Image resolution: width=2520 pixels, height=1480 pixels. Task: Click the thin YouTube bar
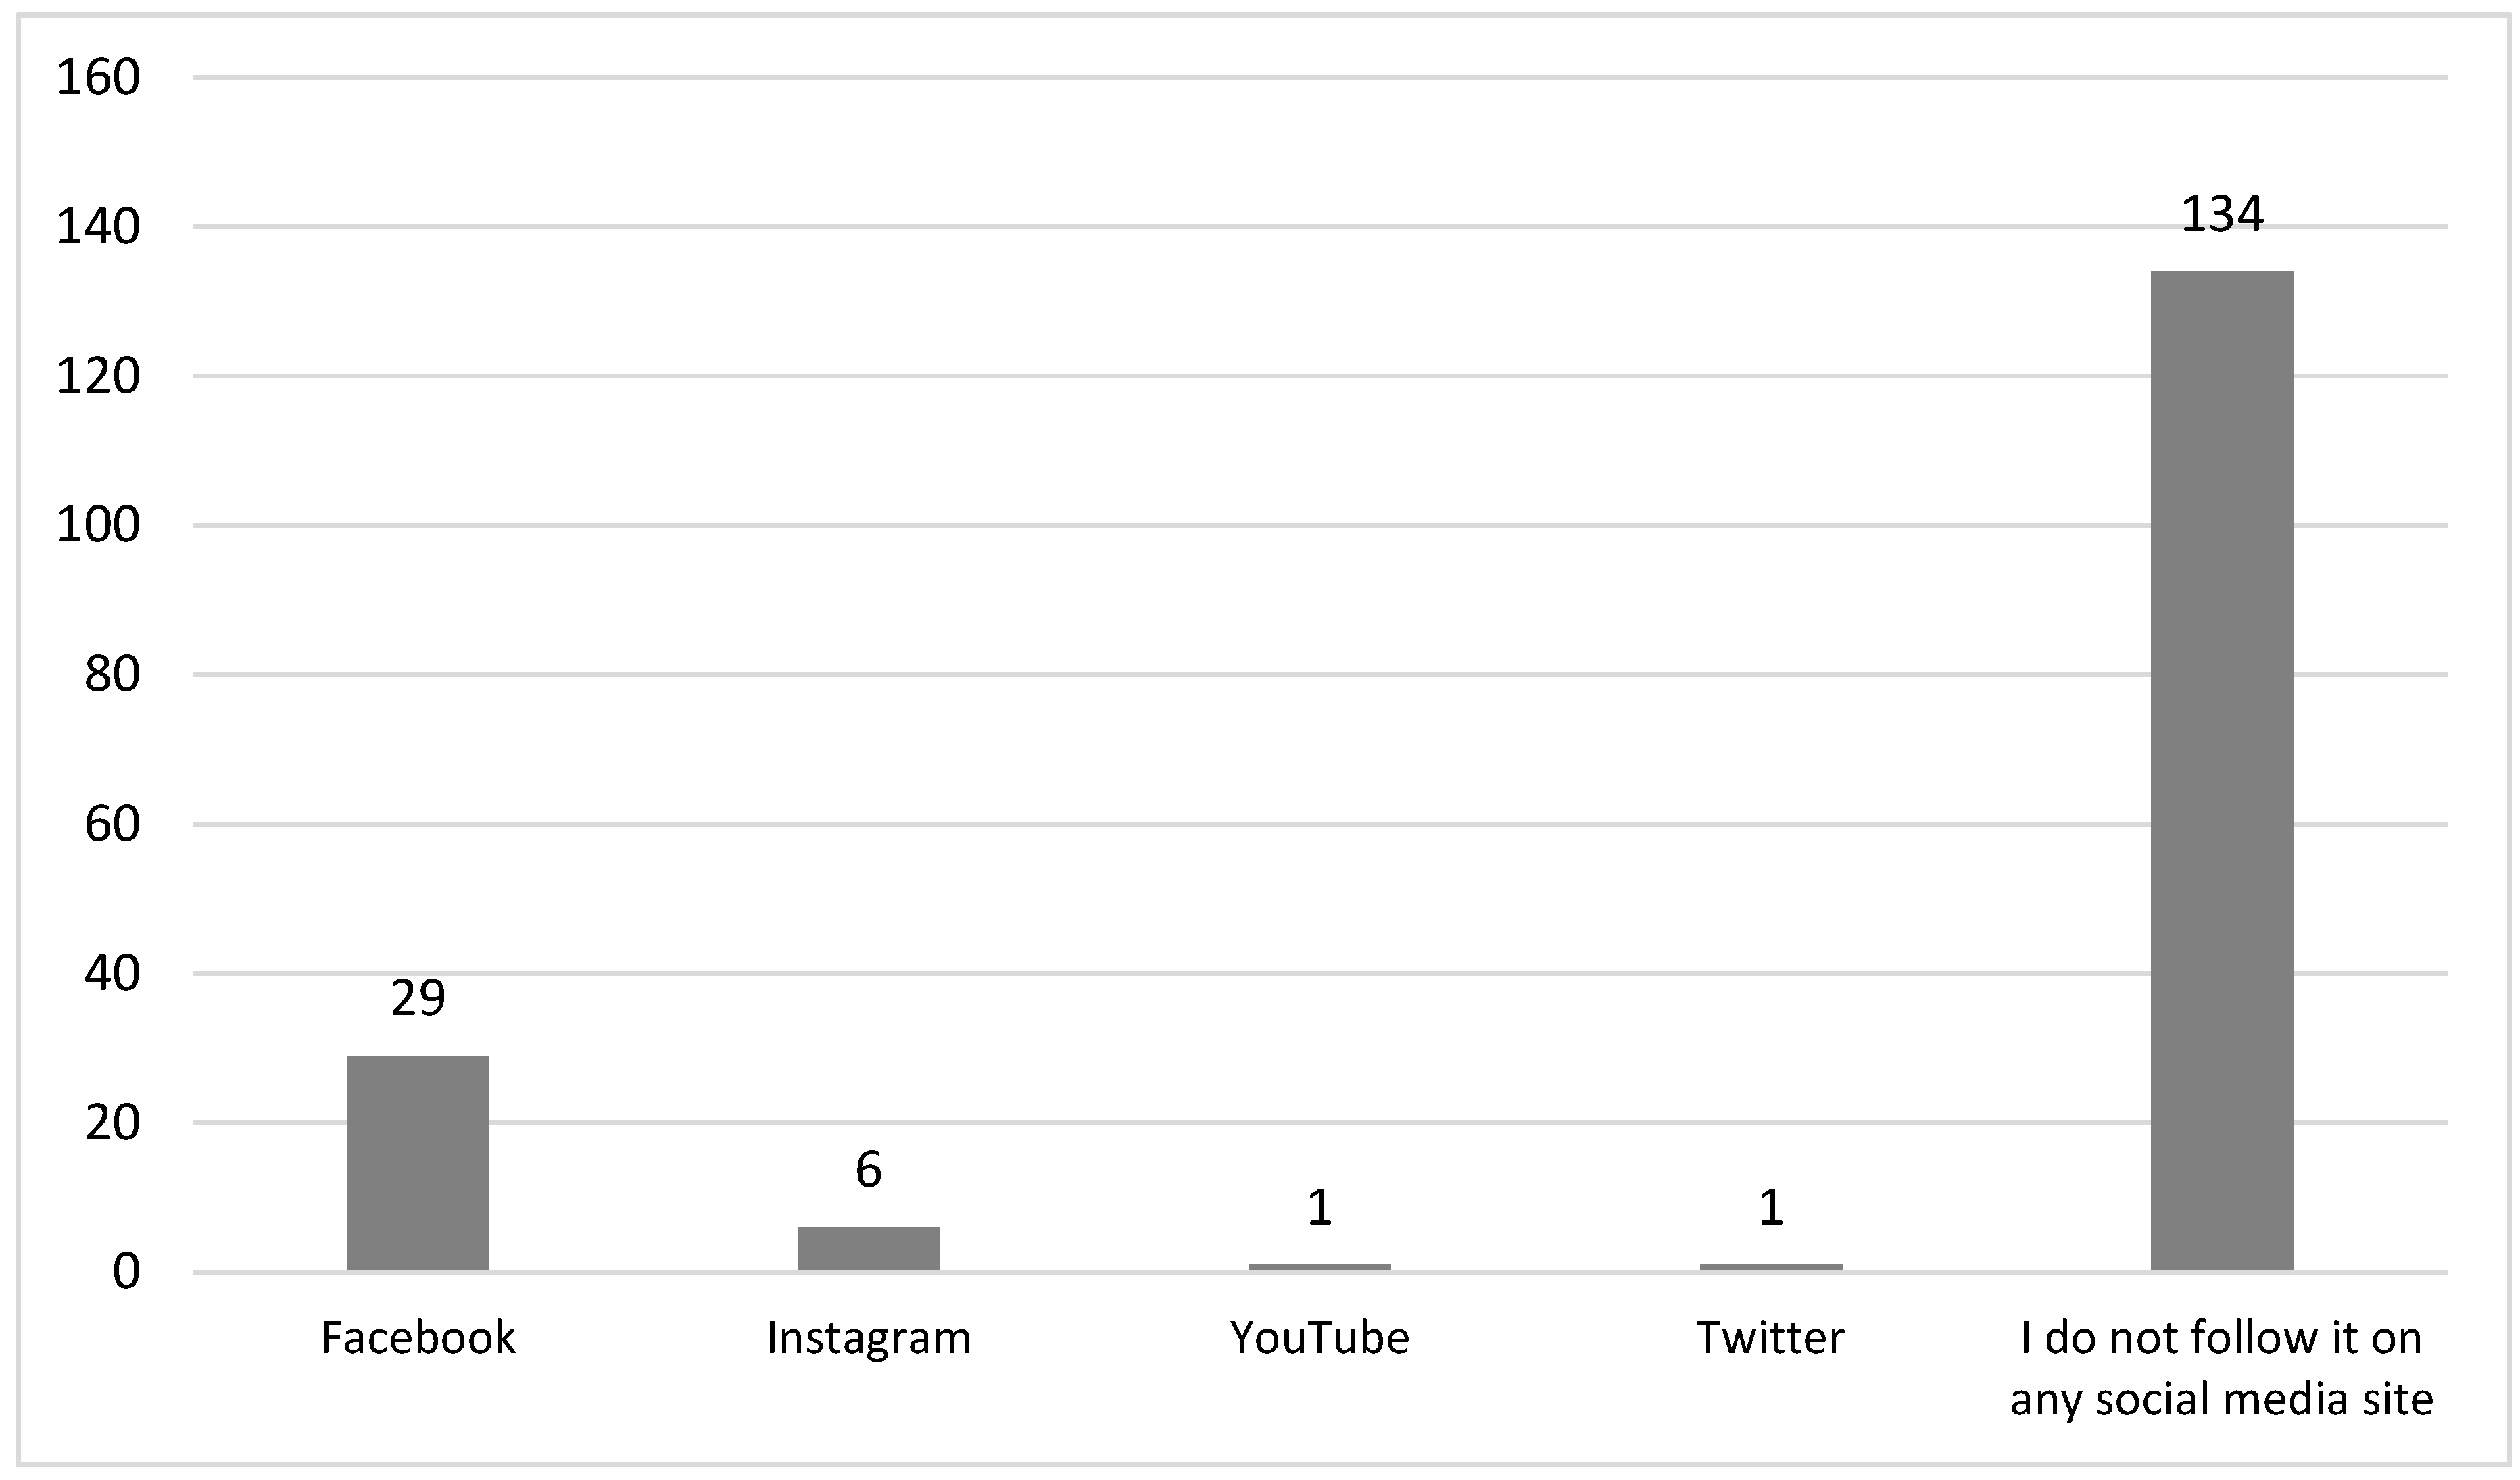(x=1319, y=1268)
